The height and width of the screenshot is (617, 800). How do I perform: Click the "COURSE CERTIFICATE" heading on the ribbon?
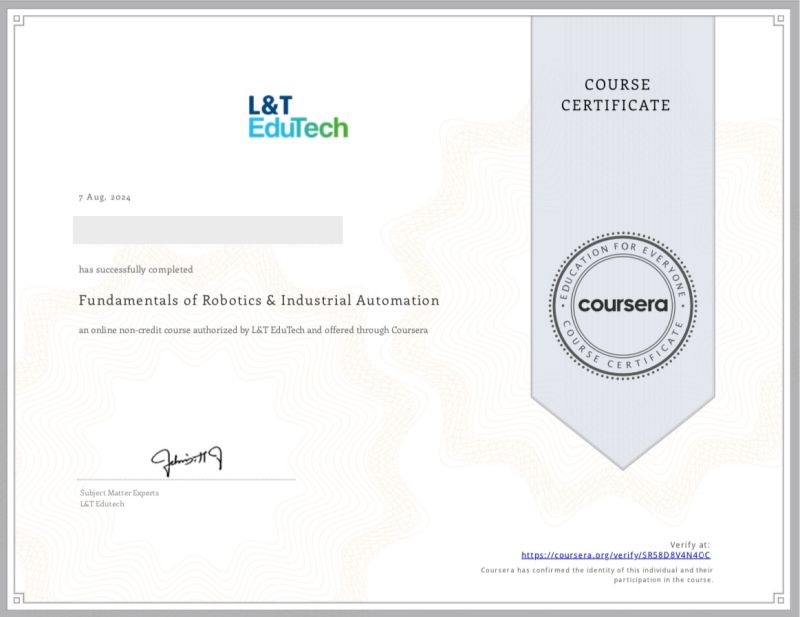pyautogui.click(x=615, y=95)
